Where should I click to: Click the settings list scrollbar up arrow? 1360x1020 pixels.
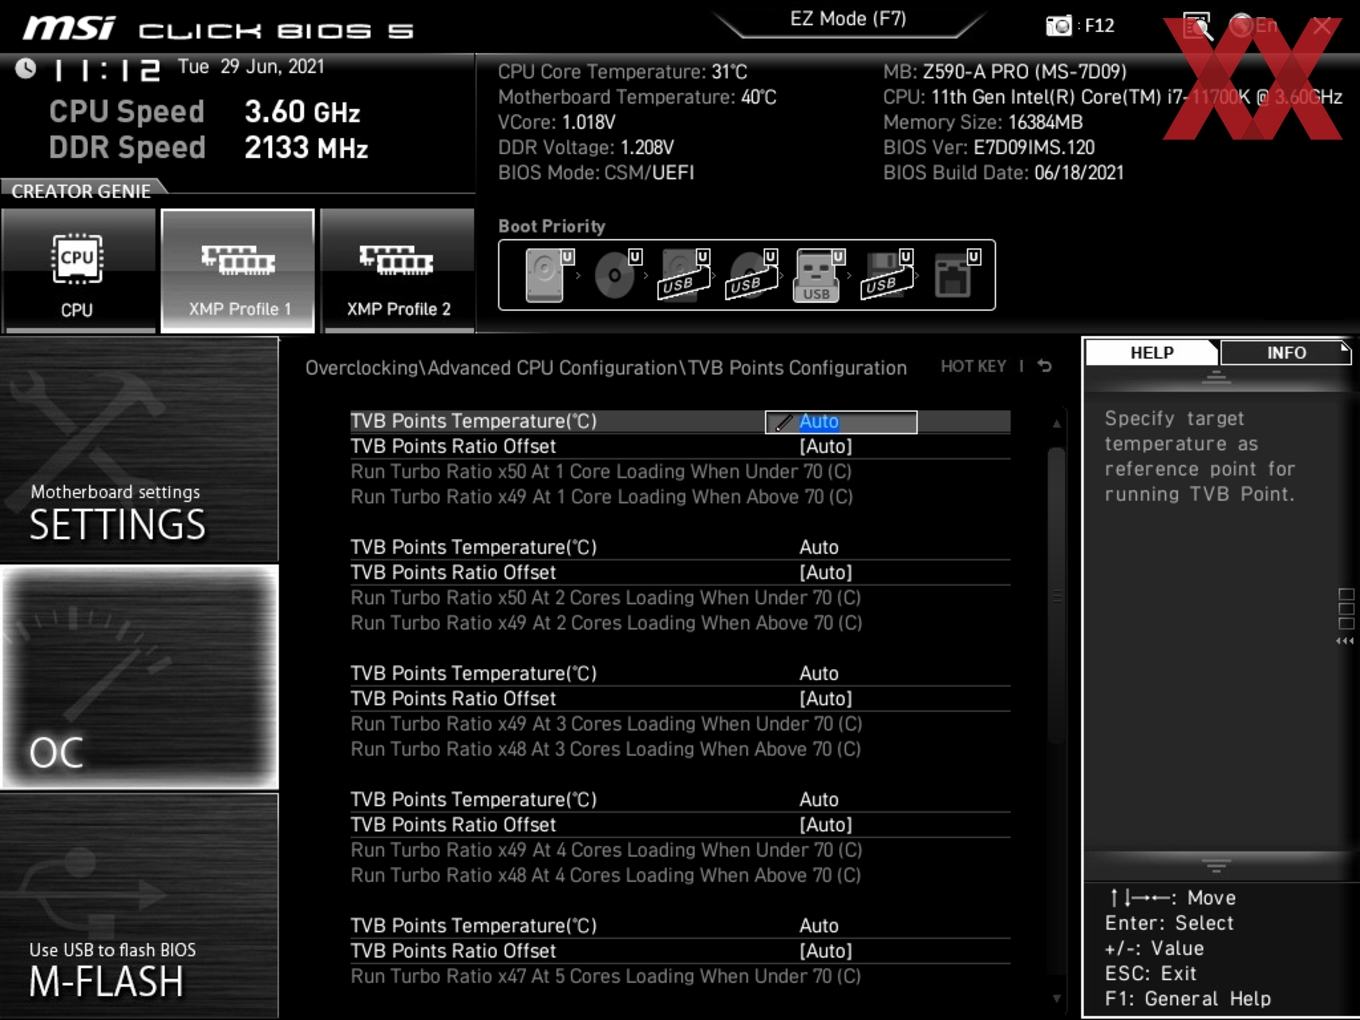click(x=1056, y=423)
